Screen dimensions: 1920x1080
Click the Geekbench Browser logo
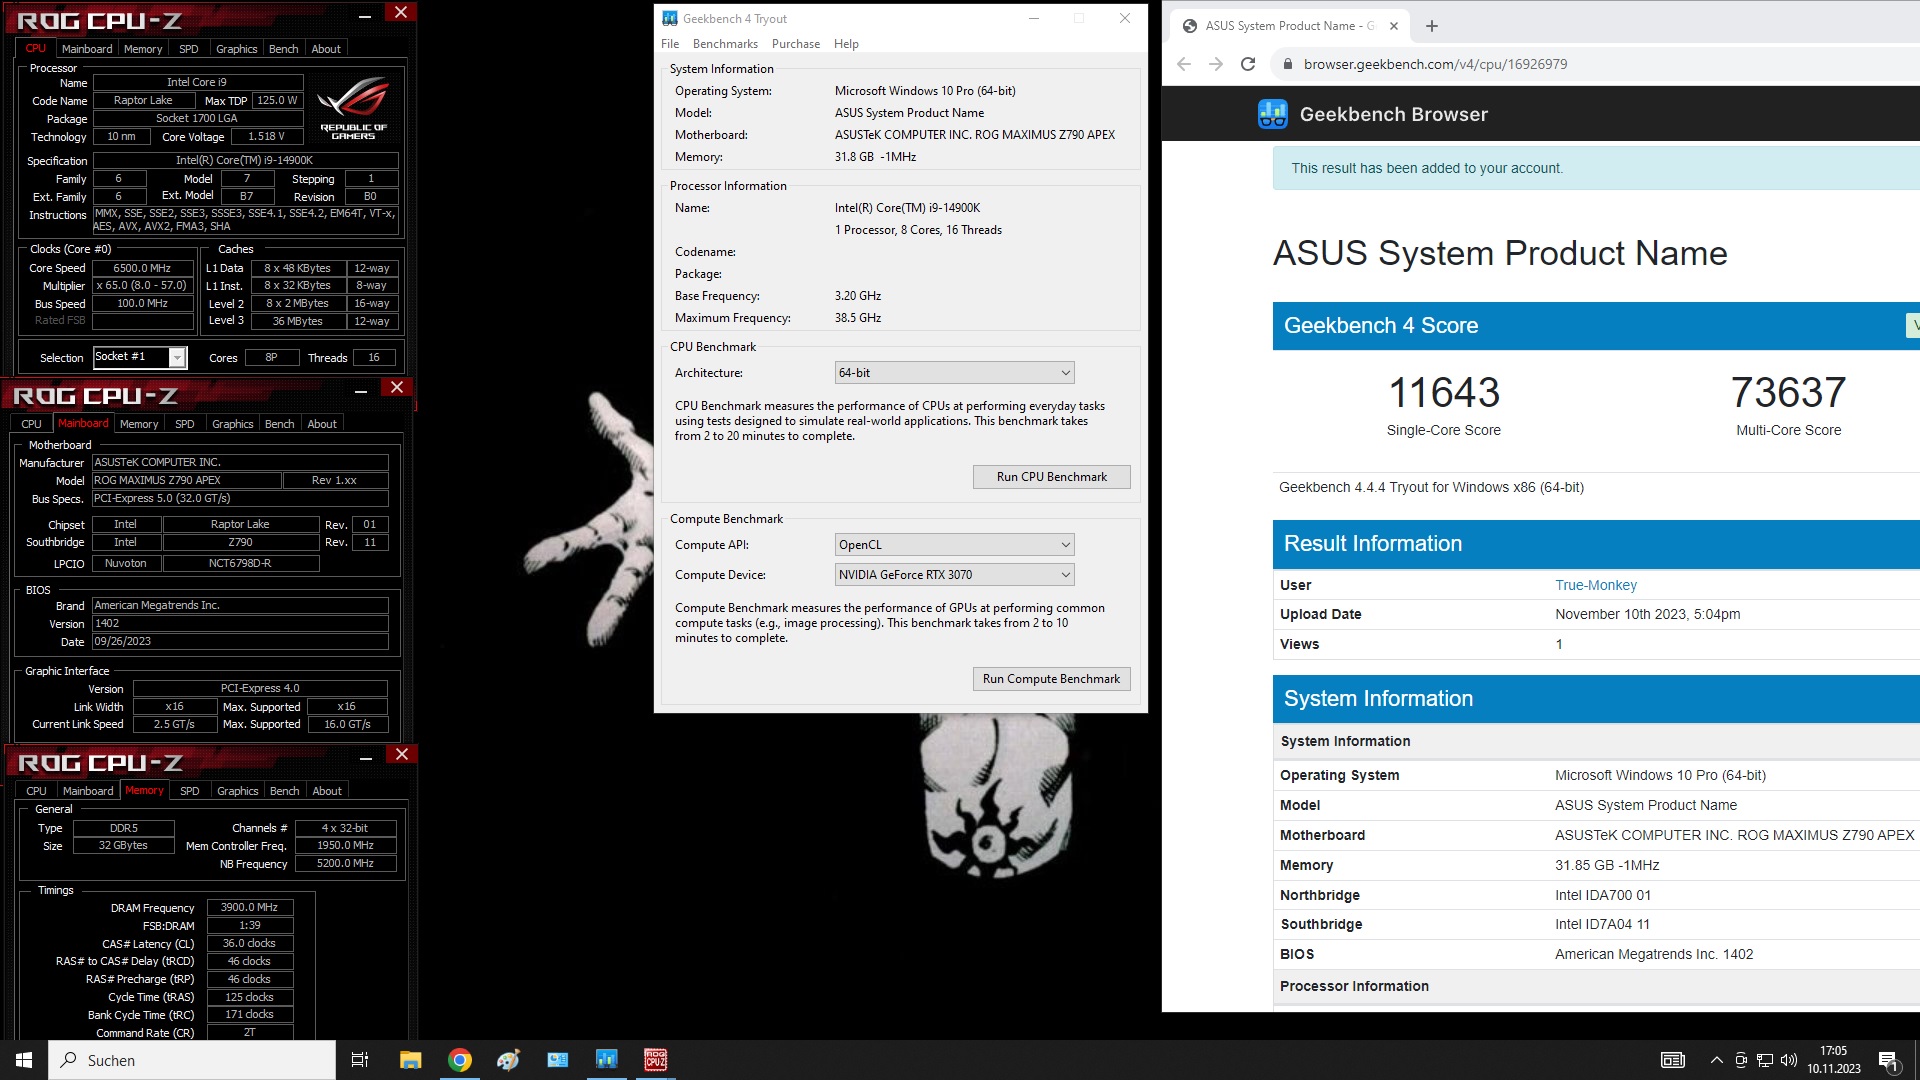point(1273,114)
